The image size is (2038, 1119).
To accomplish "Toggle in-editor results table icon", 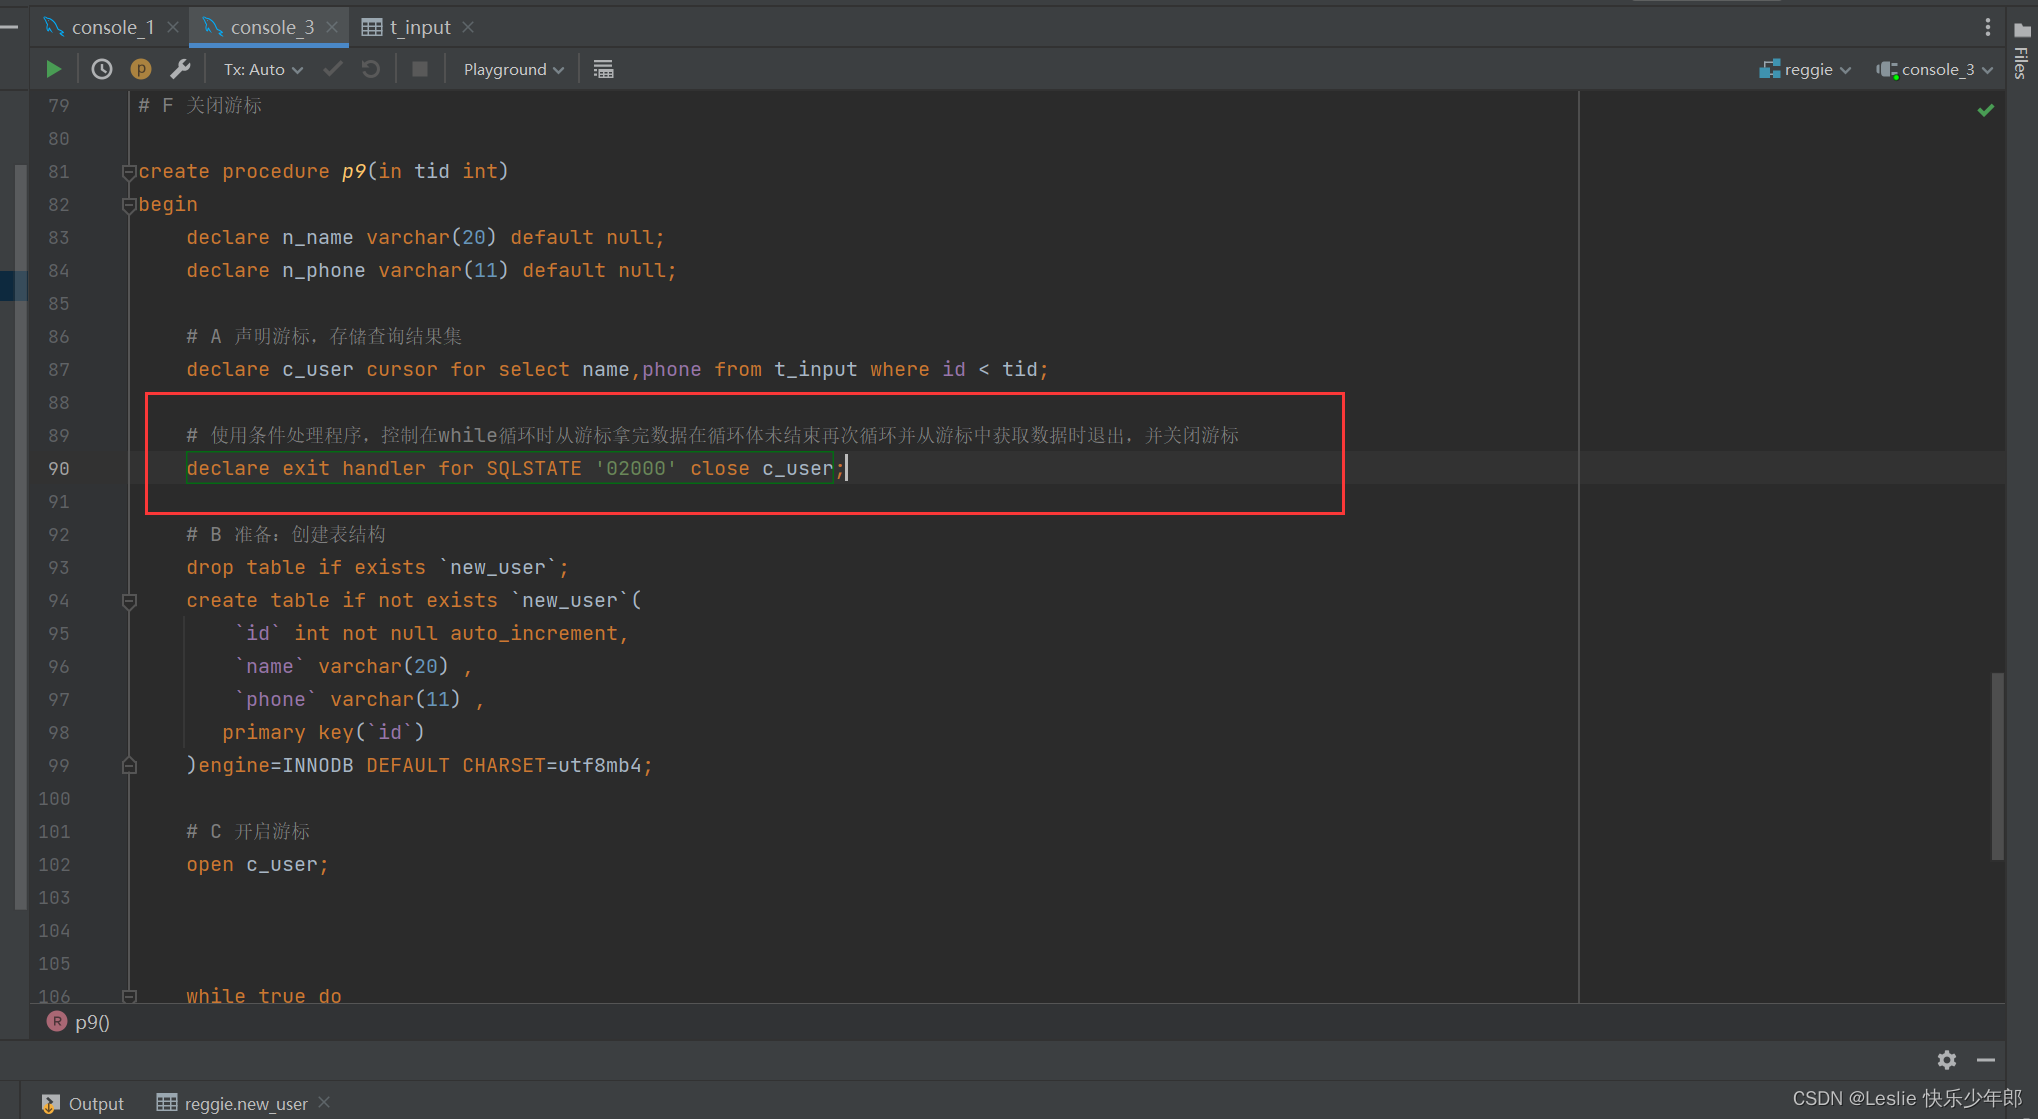I will tap(603, 69).
